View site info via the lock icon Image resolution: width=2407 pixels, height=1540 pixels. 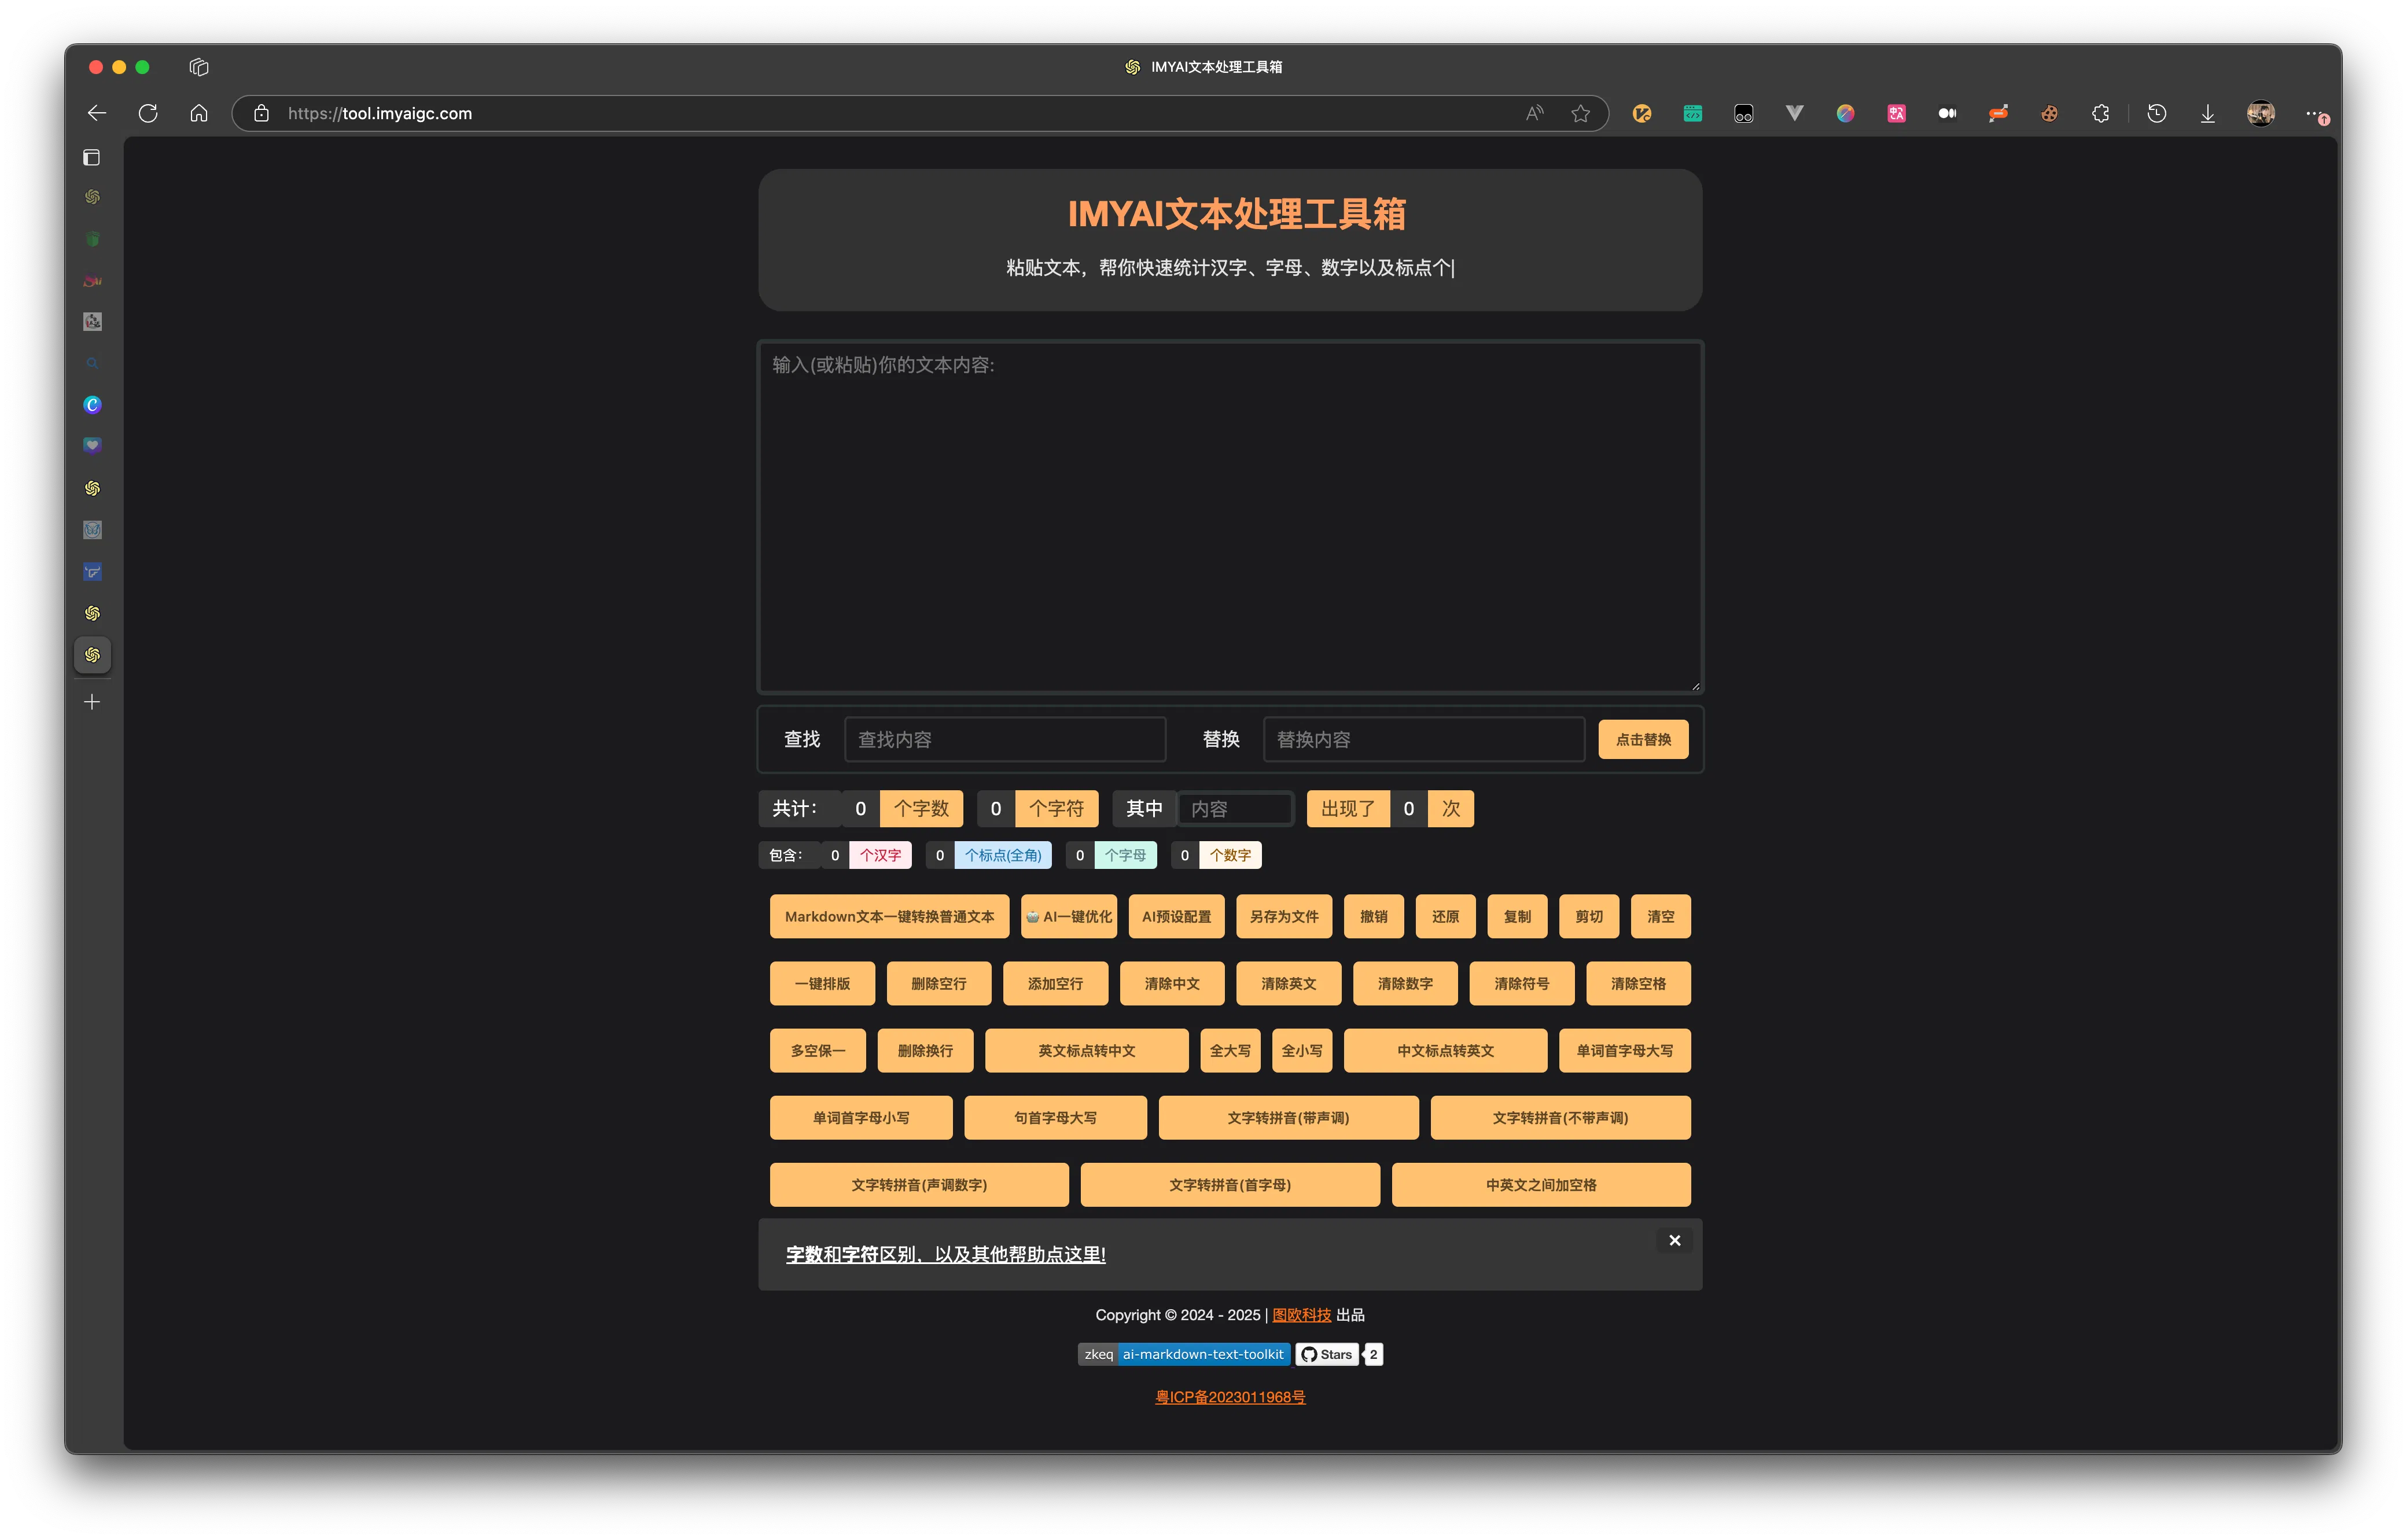pos(261,113)
